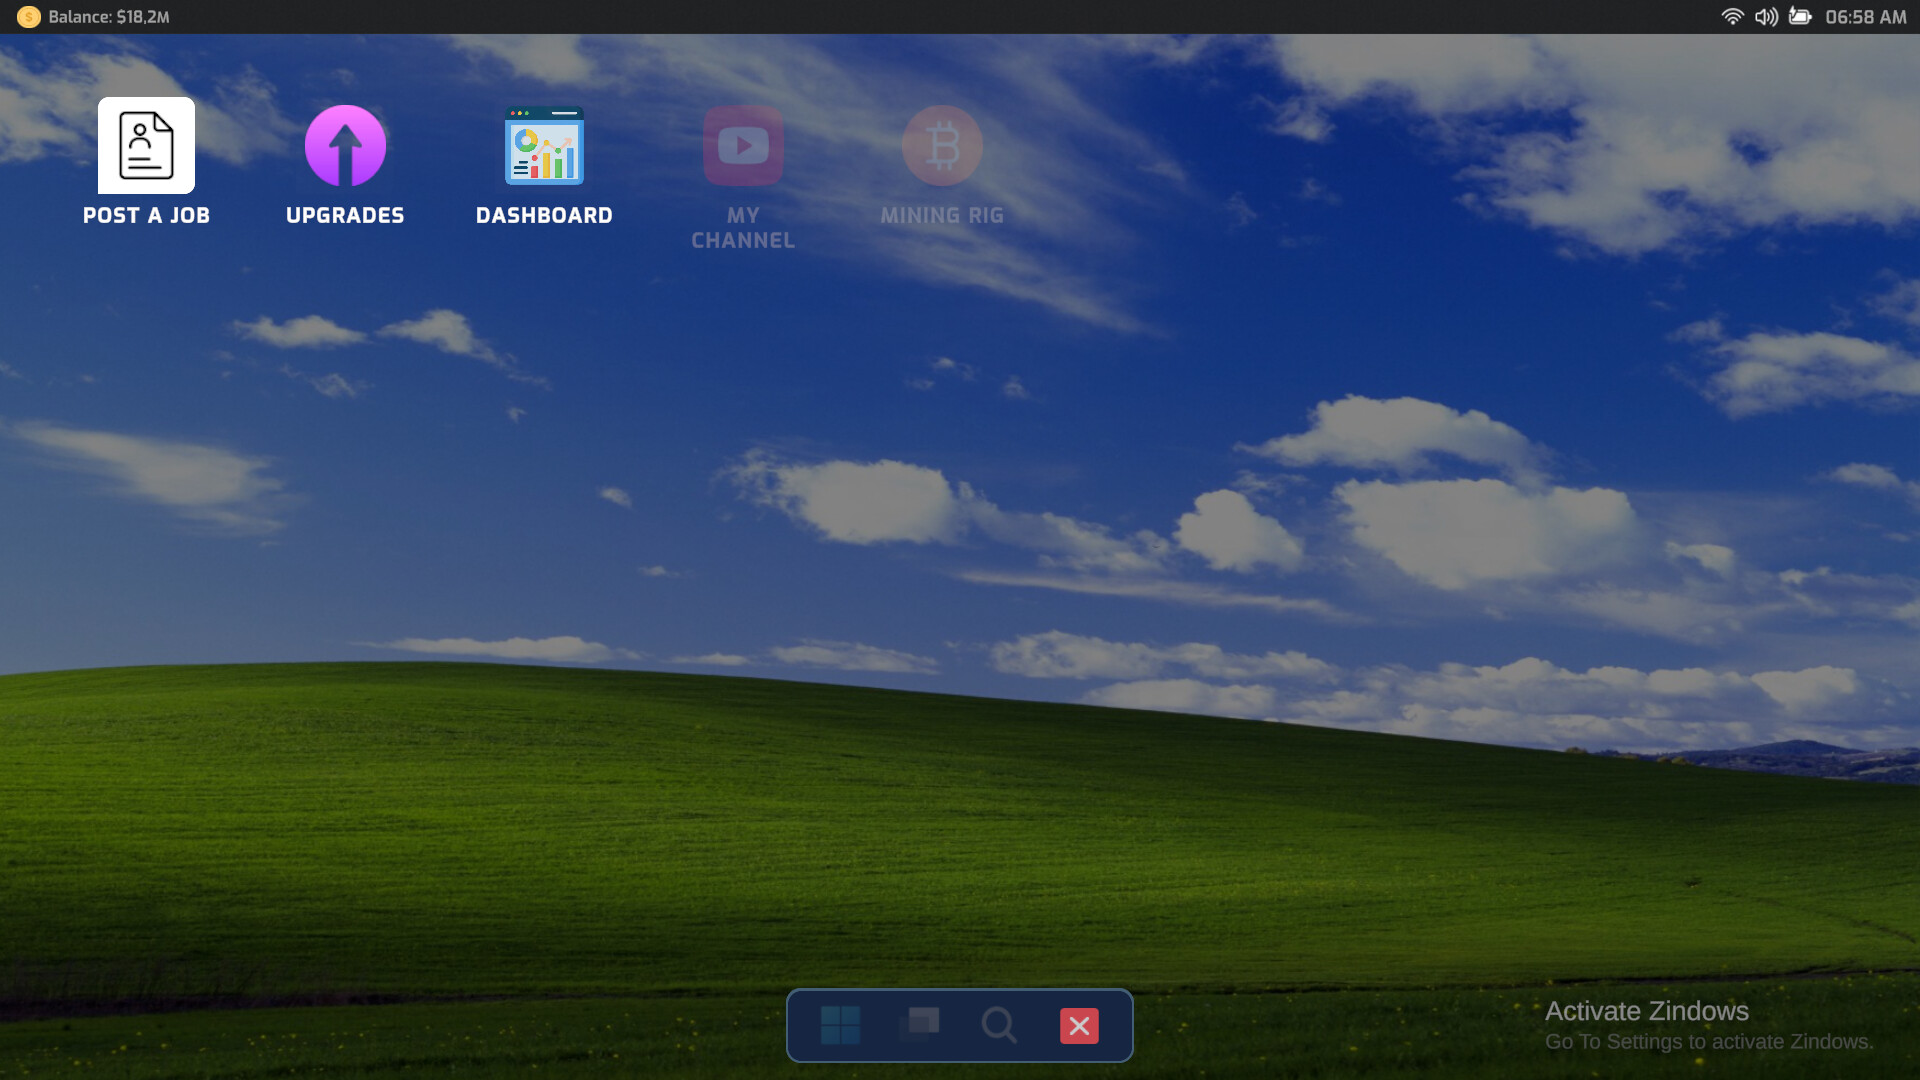Click the window switcher icon on the taskbar

920,1025
